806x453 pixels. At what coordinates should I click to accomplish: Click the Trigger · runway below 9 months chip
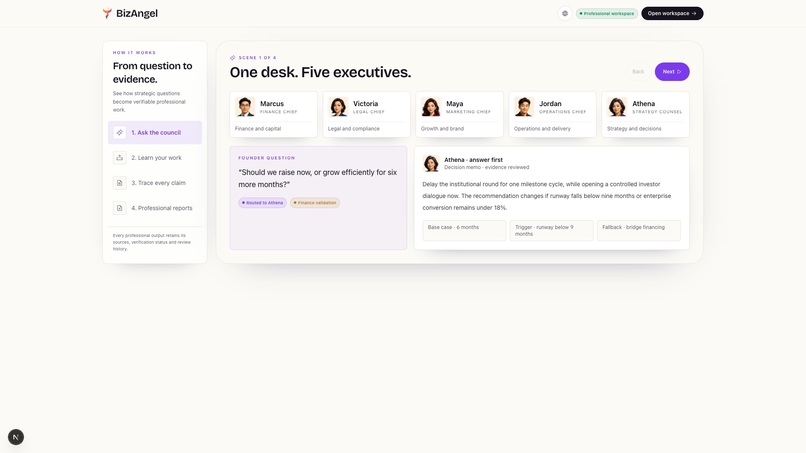tap(552, 230)
